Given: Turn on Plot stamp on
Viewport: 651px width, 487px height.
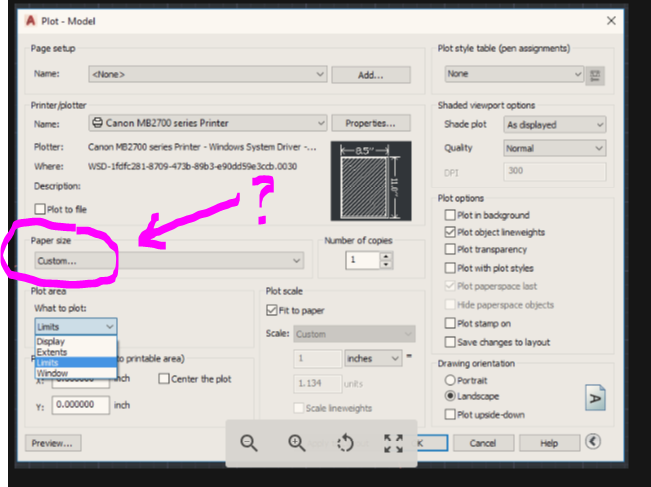Looking at the screenshot, I should 450,323.
